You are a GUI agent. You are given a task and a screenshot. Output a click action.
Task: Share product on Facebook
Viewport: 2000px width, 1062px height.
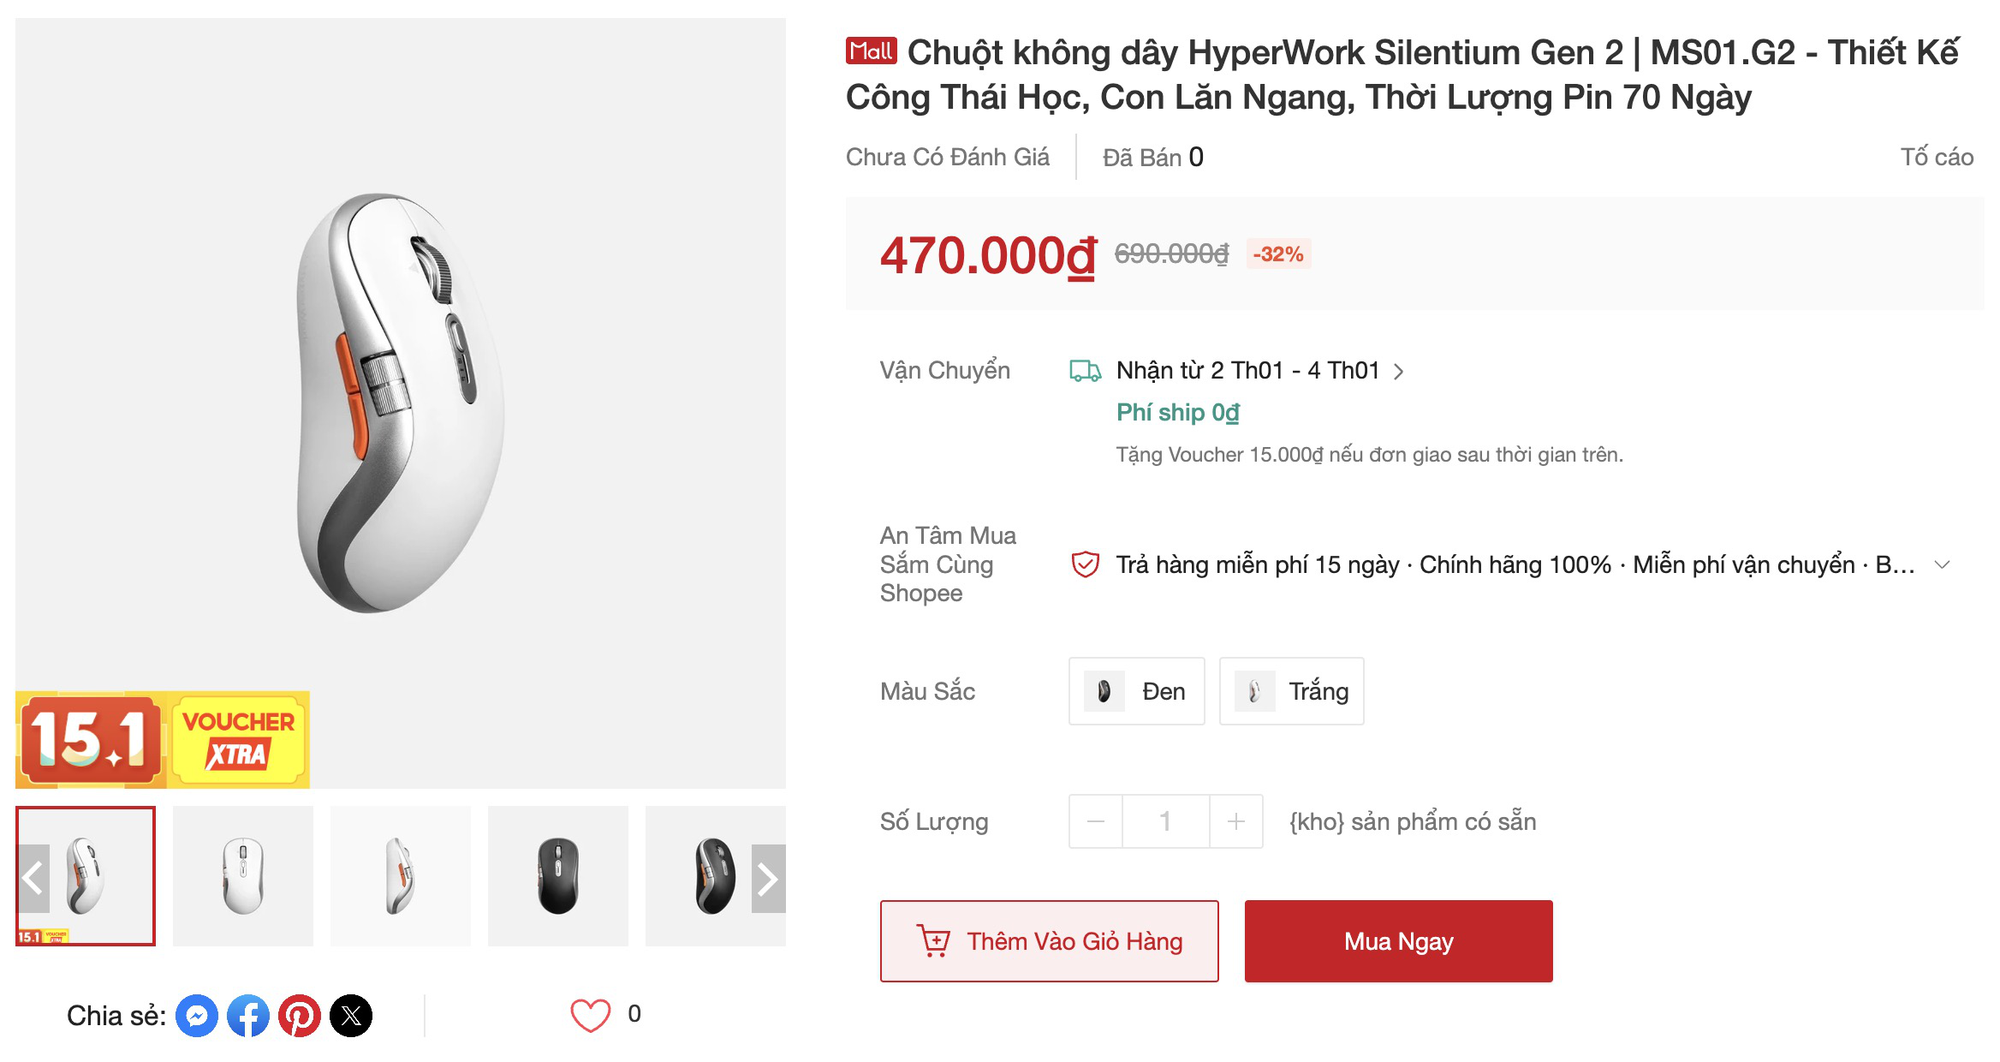tap(248, 1016)
